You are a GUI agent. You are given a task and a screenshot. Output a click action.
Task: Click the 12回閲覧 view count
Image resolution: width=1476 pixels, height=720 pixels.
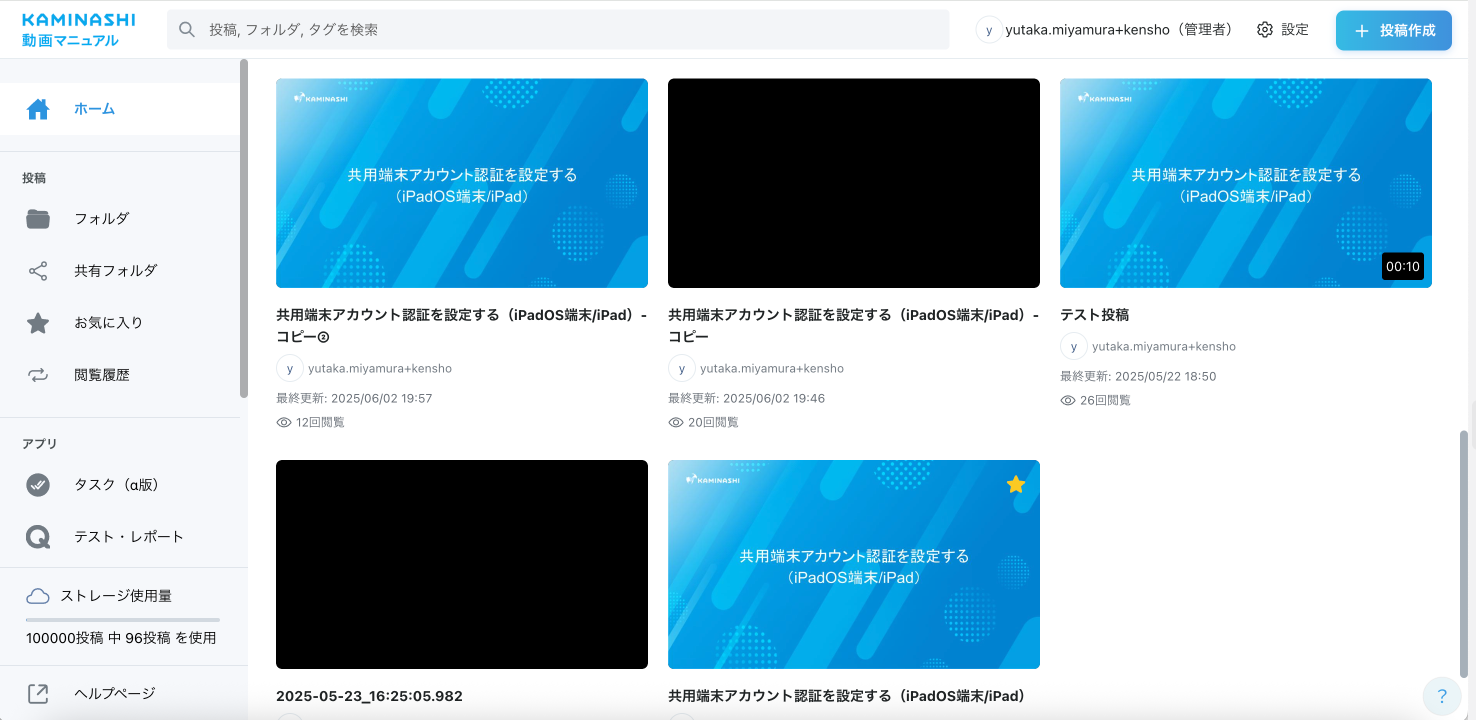pyautogui.click(x=320, y=422)
